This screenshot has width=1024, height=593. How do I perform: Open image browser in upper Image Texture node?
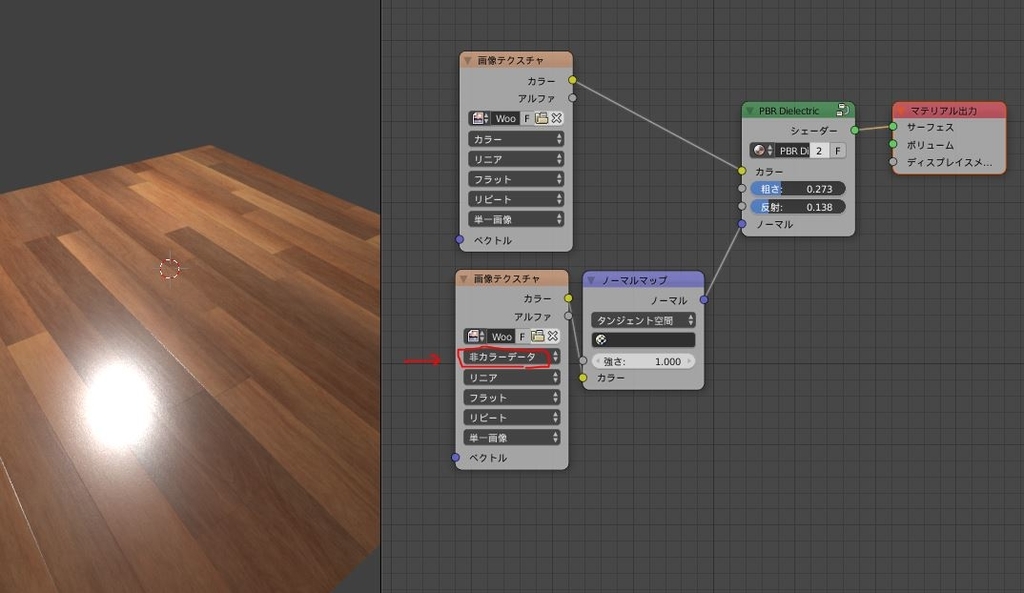tap(480, 118)
